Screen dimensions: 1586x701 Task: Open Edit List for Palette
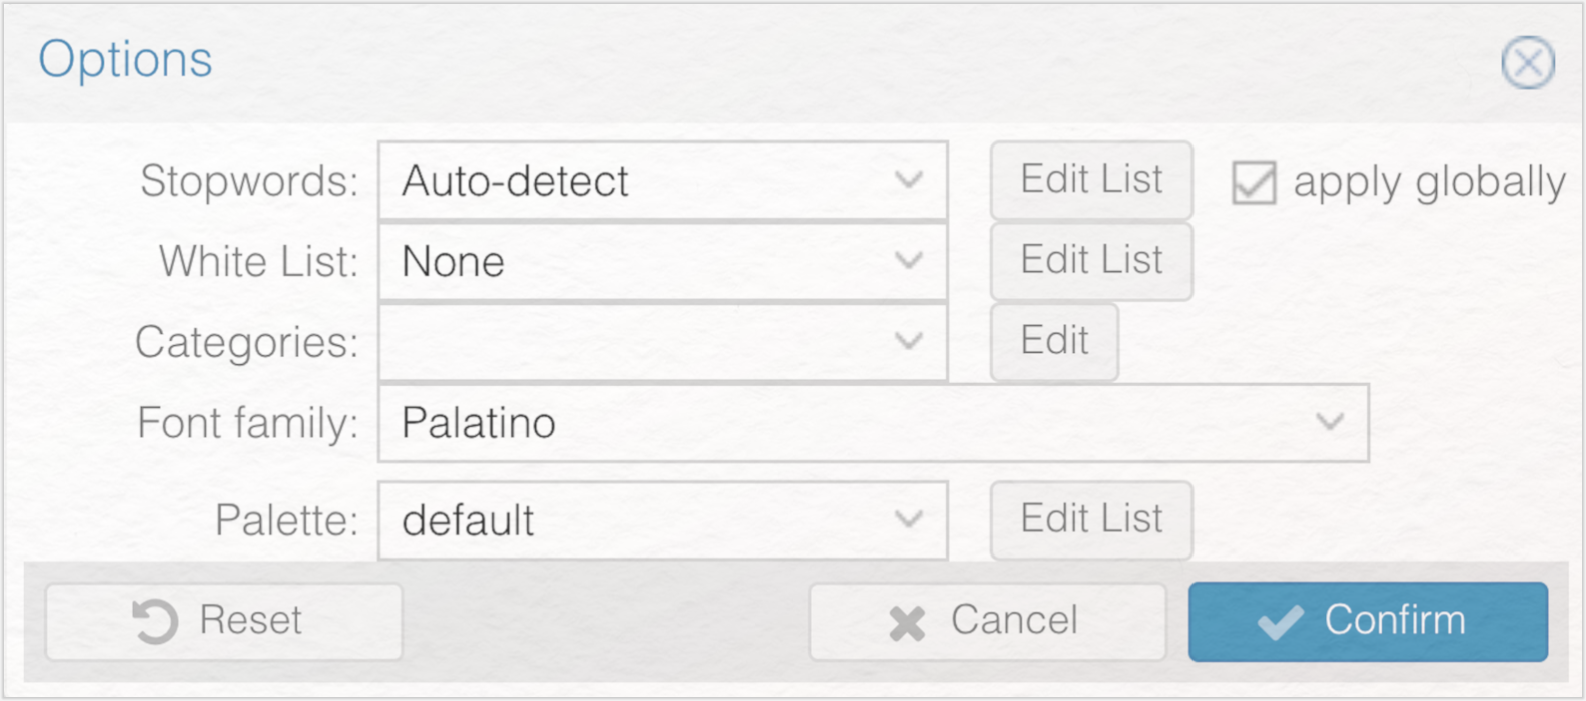click(x=1091, y=520)
